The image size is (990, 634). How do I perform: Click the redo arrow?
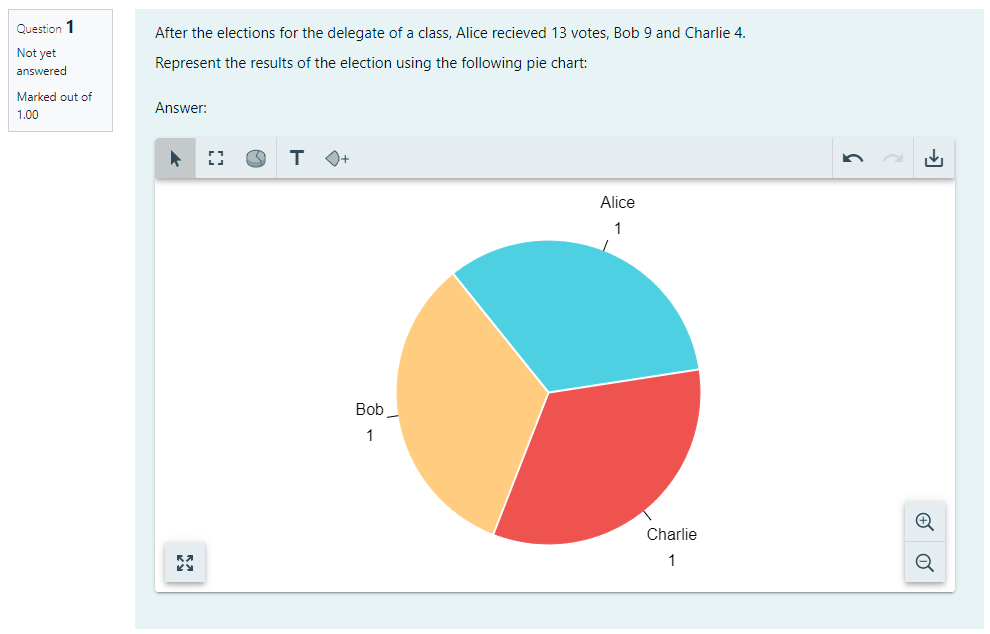coord(893,158)
